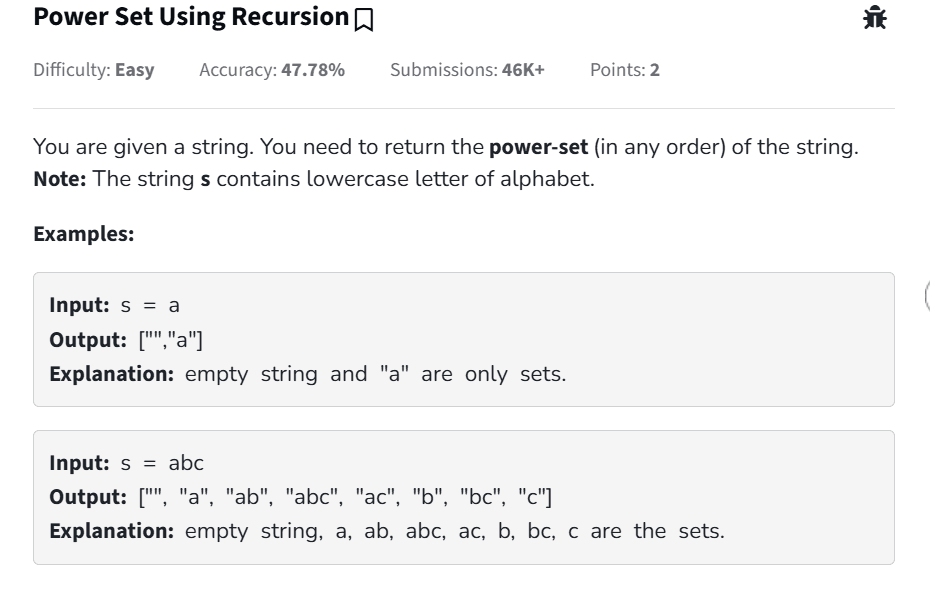Click the bug report icon
The height and width of the screenshot is (594, 930).
point(875,17)
